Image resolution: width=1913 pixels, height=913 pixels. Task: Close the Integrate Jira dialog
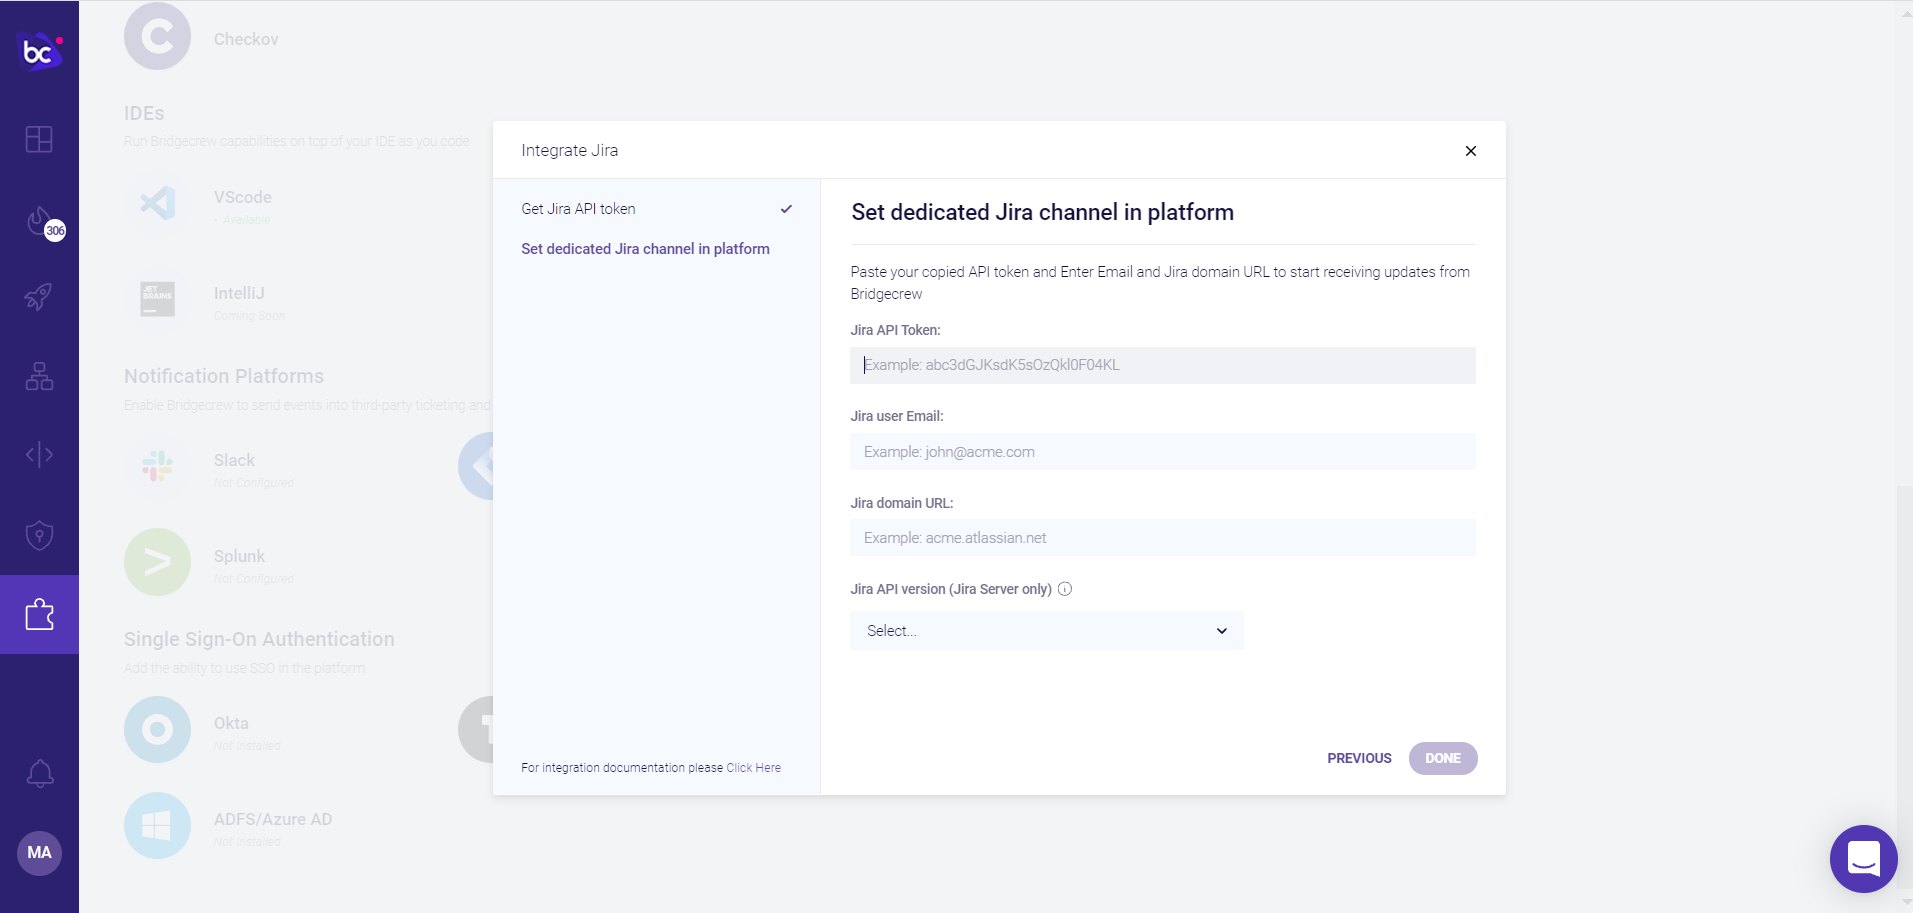click(1470, 151)
